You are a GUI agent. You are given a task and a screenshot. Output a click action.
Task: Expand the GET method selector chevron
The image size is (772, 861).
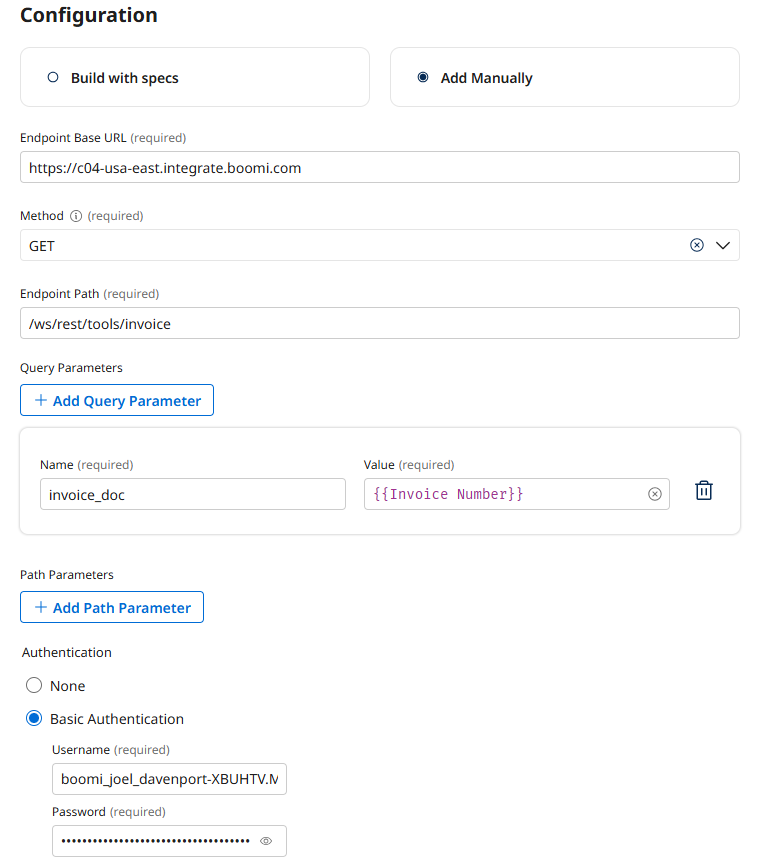tap(722, 245)
